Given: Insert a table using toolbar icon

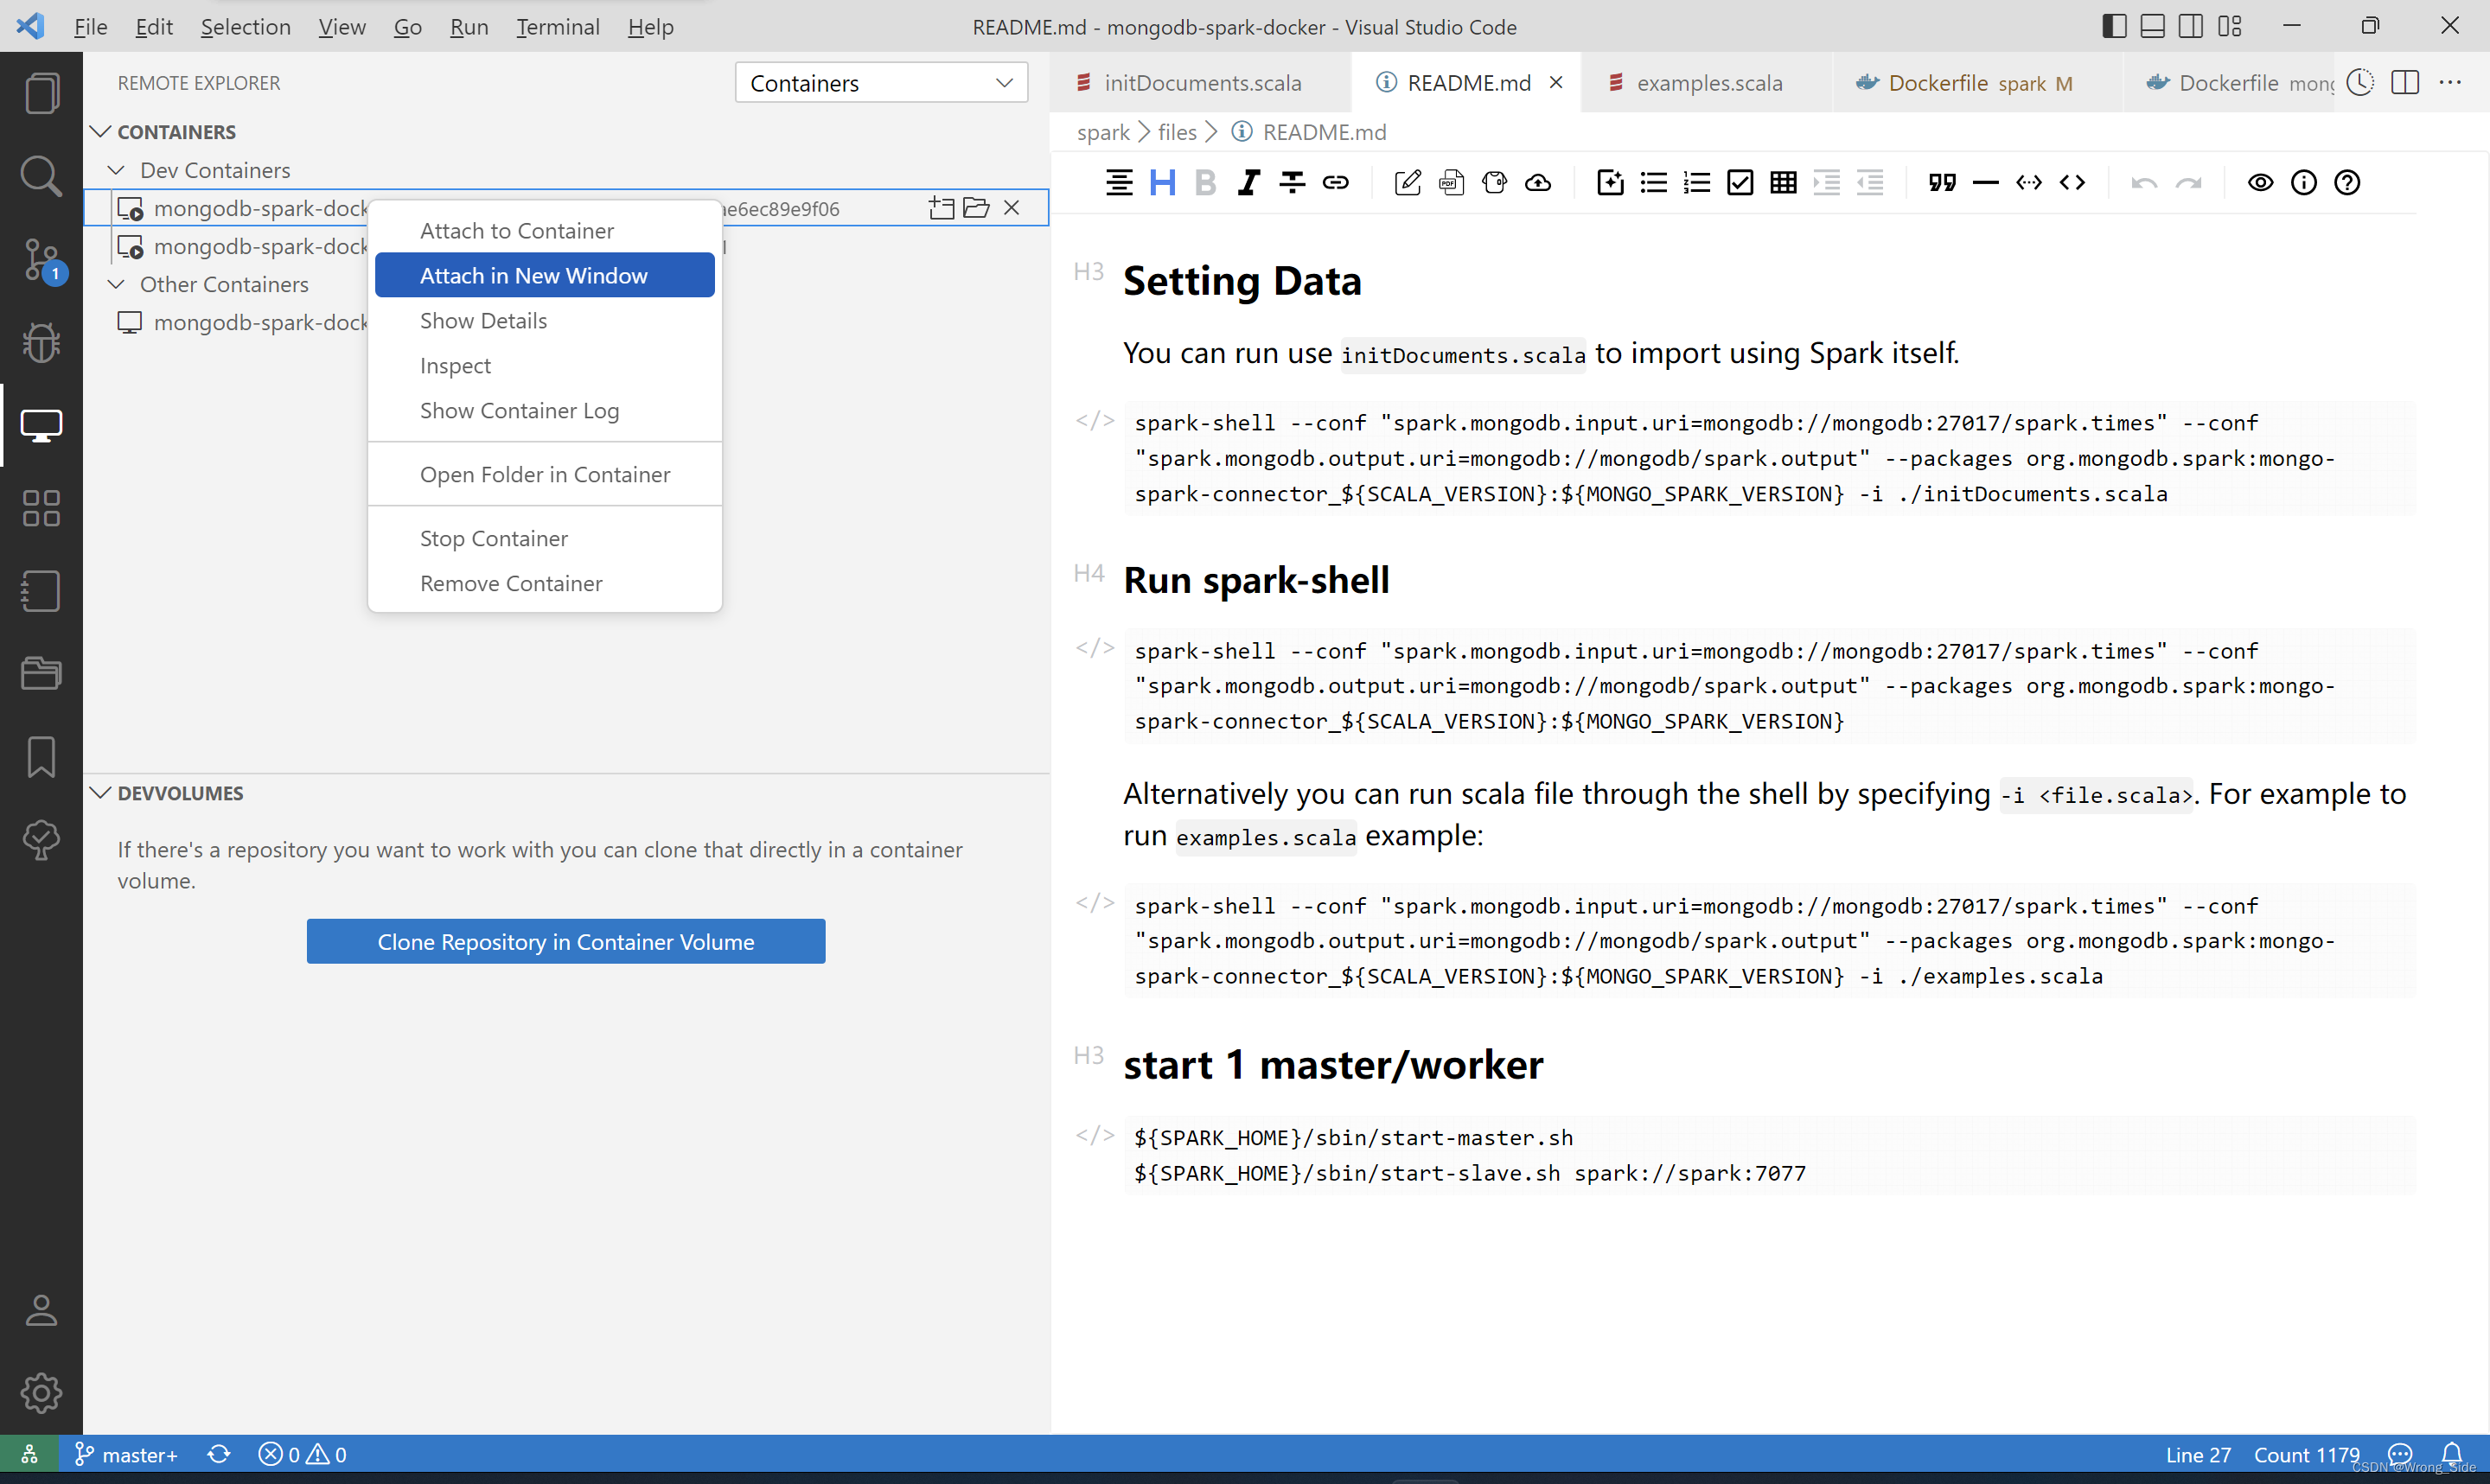Looking at the screenshot, I should 1783,182.
